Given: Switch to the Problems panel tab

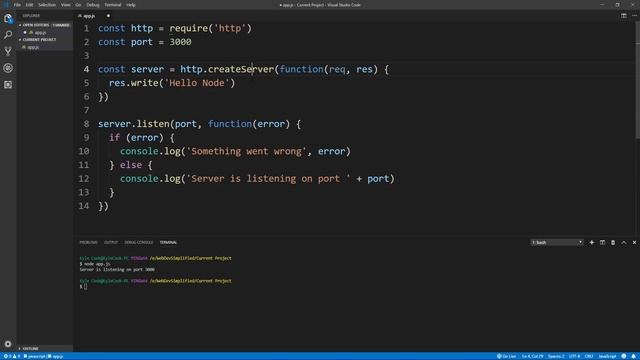Looking at the screenshot, I should [88, 242].
